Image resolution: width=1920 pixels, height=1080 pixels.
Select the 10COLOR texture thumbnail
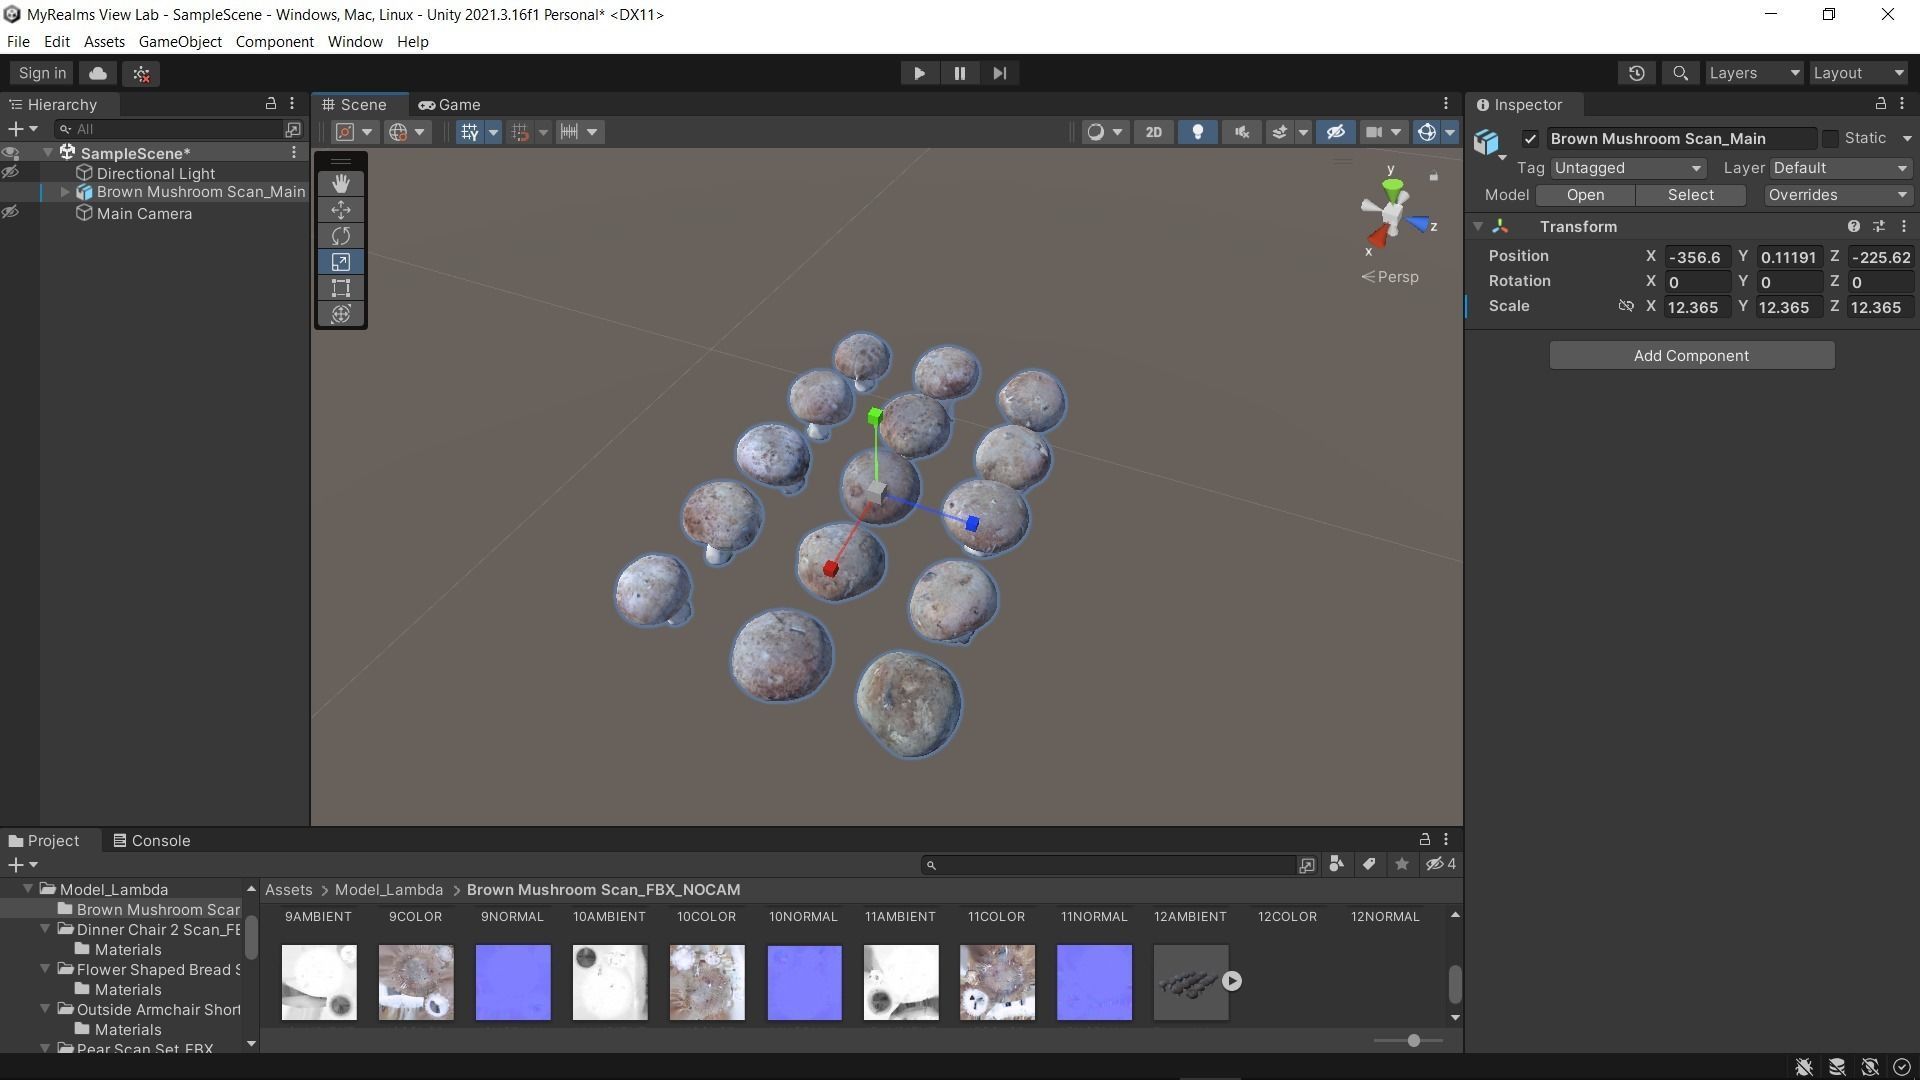707,982
